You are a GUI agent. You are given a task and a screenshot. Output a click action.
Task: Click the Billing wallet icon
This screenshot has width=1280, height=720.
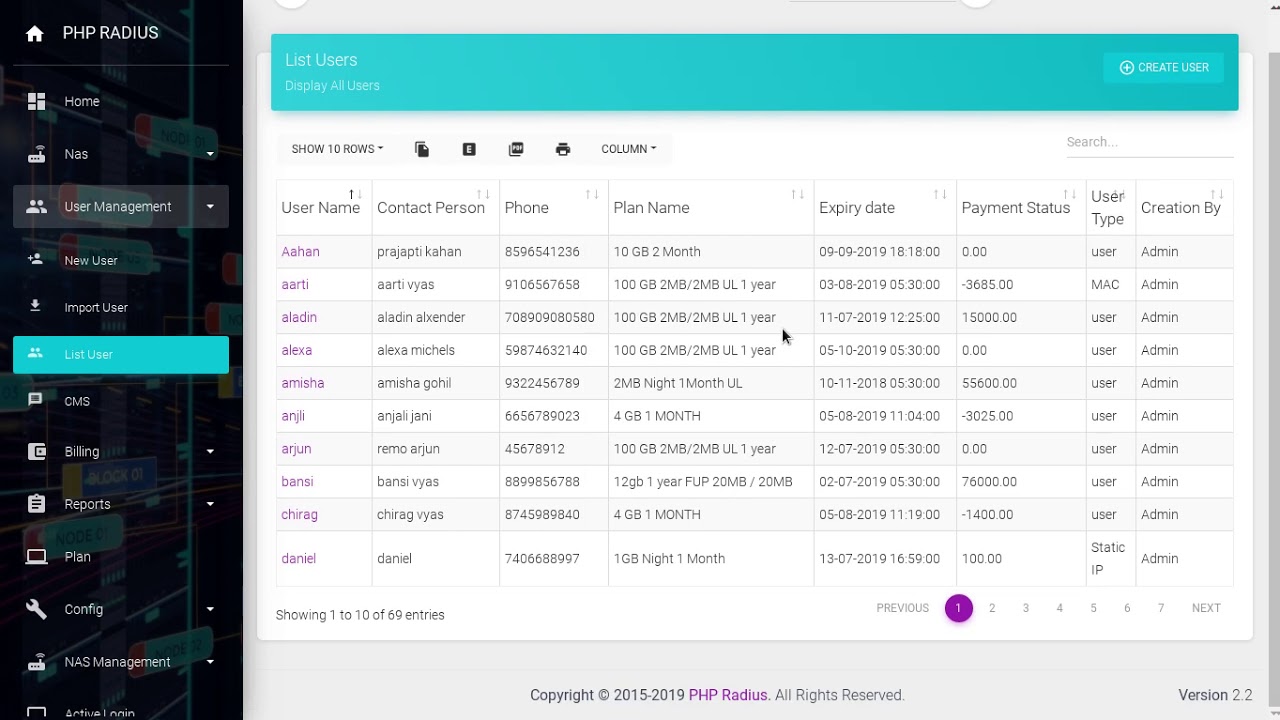click(x=37, y=451)
